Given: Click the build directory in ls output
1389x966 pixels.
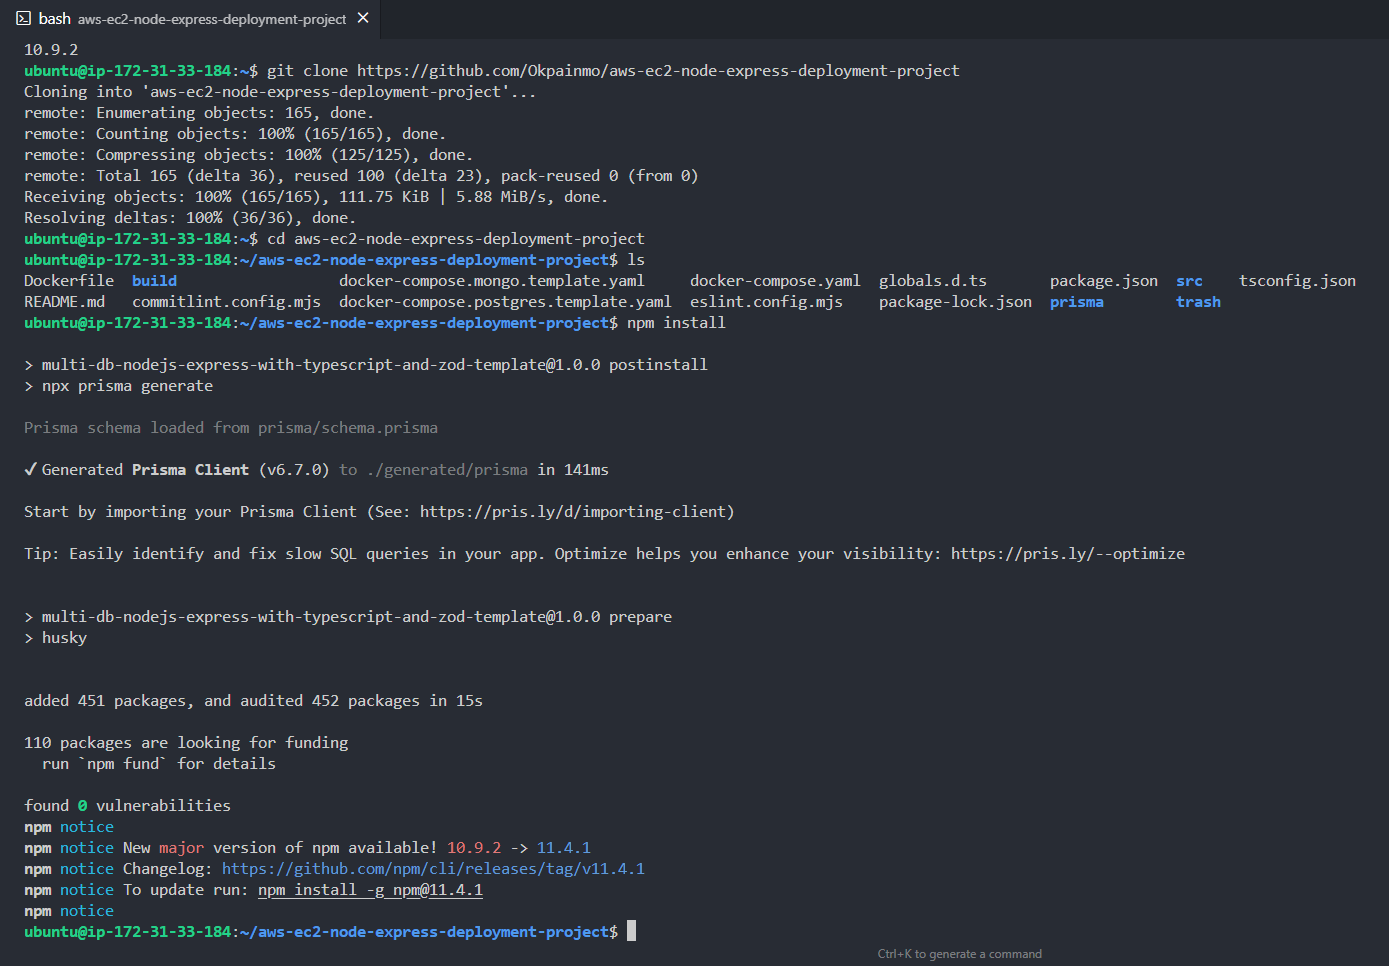Looking at the screenshot, I should click(154, 281).
